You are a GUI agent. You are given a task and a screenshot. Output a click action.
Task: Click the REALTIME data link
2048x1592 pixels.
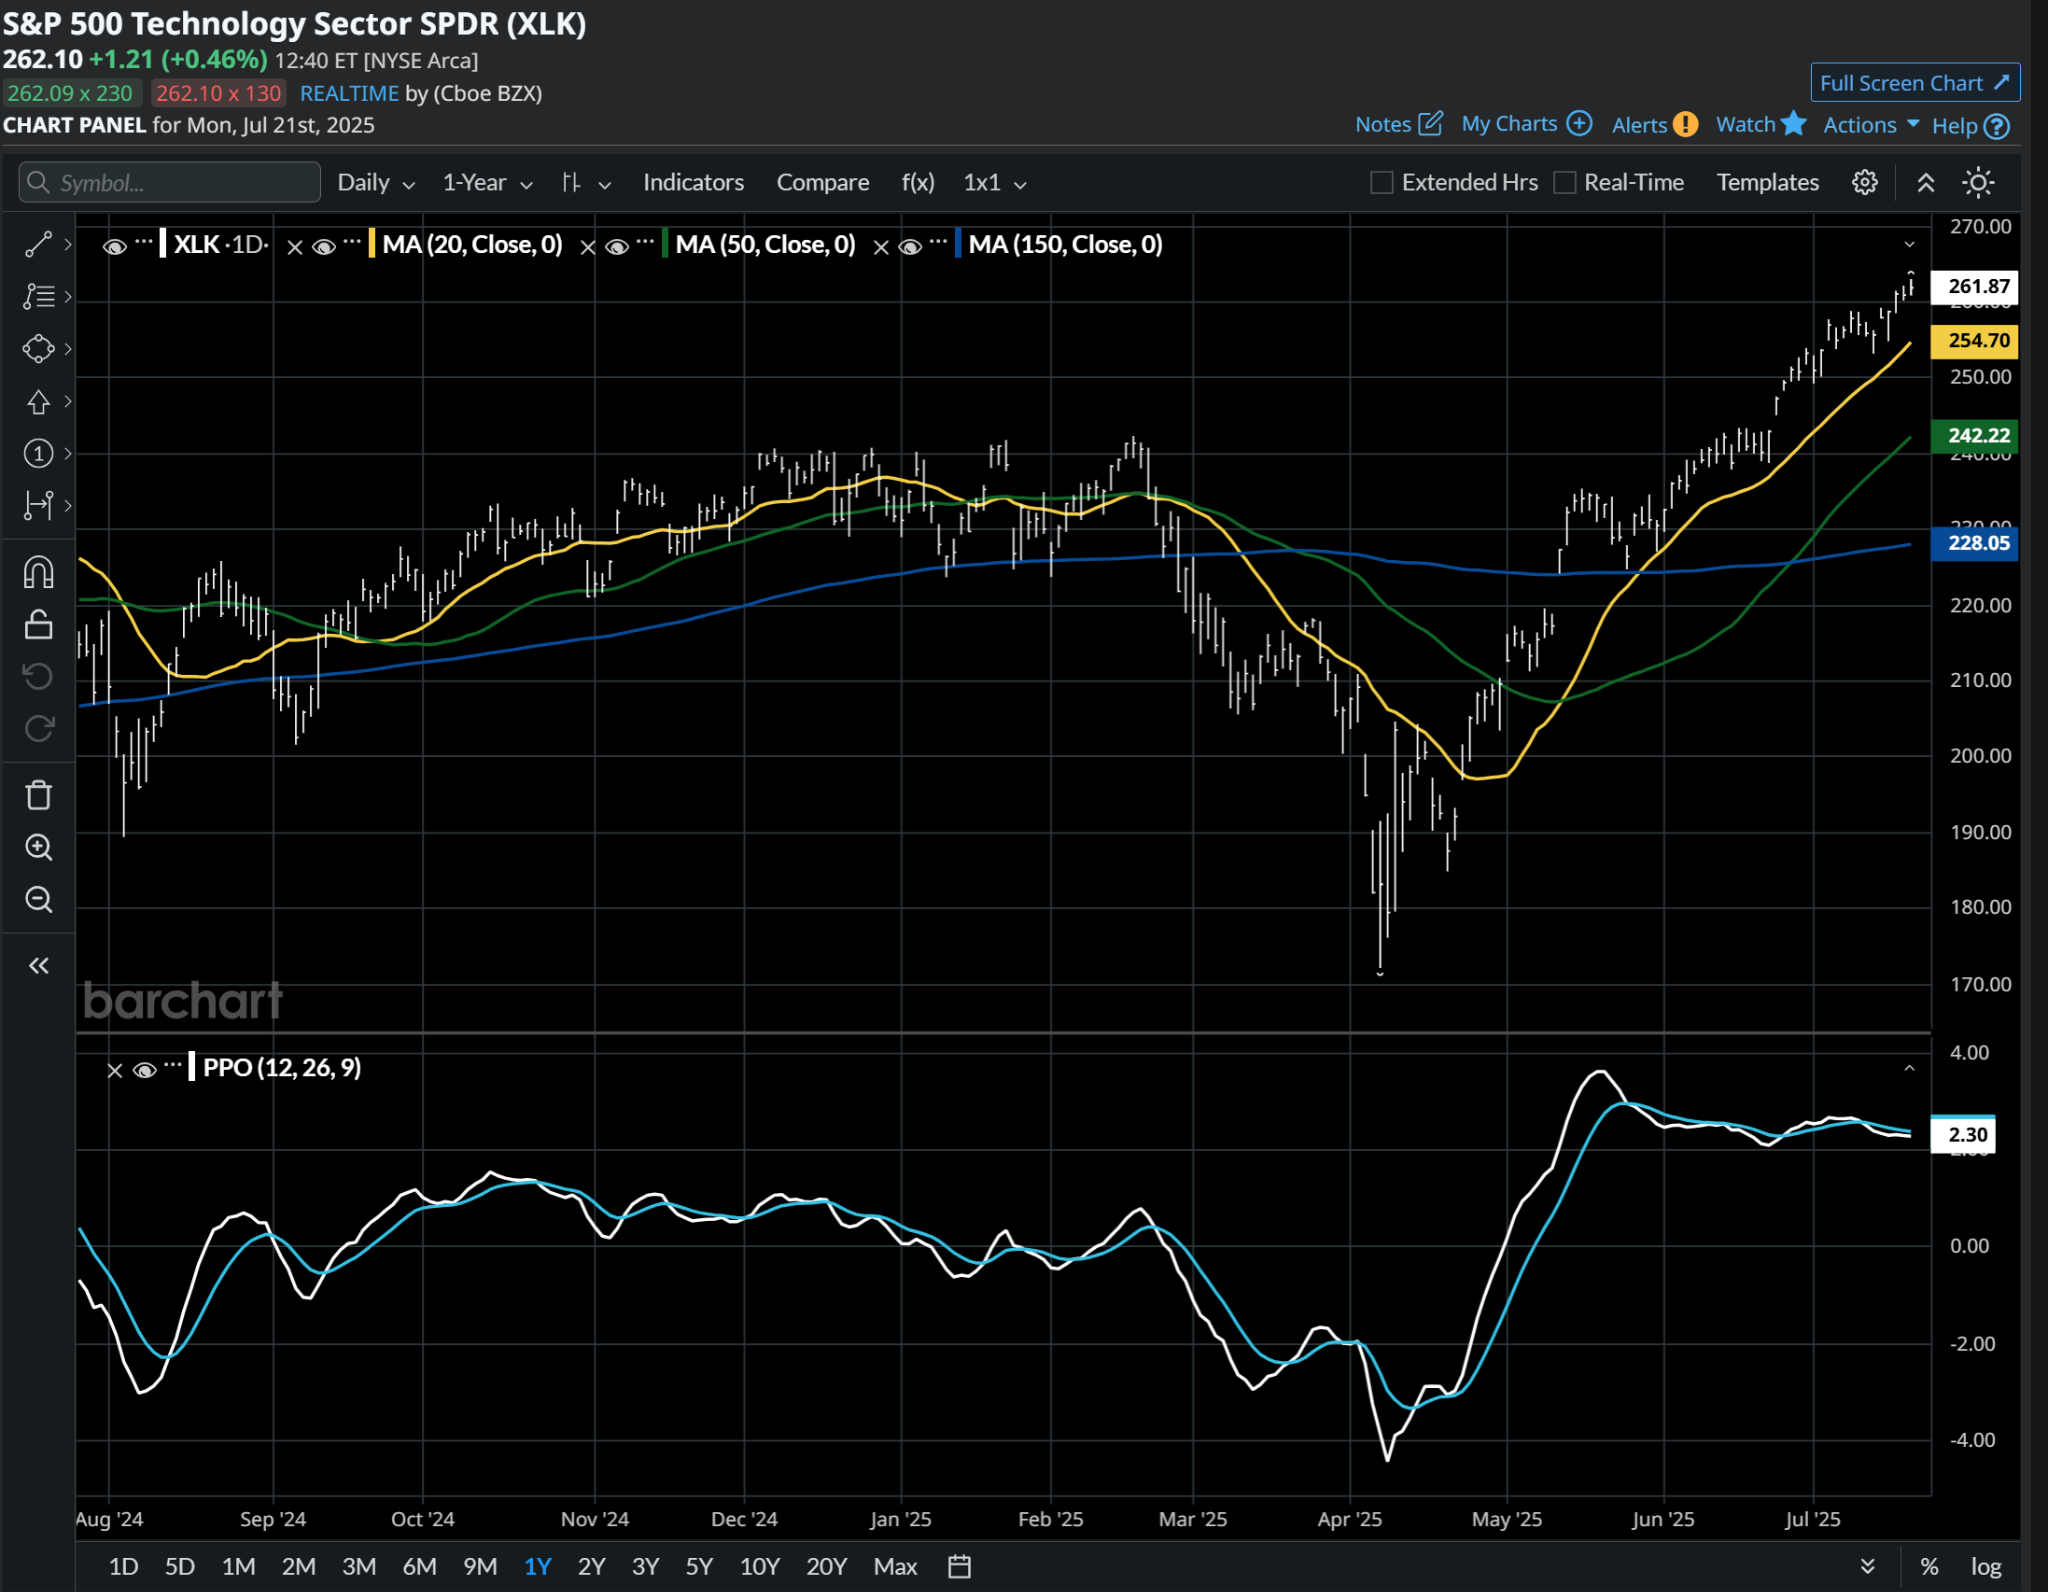point(349,93)
